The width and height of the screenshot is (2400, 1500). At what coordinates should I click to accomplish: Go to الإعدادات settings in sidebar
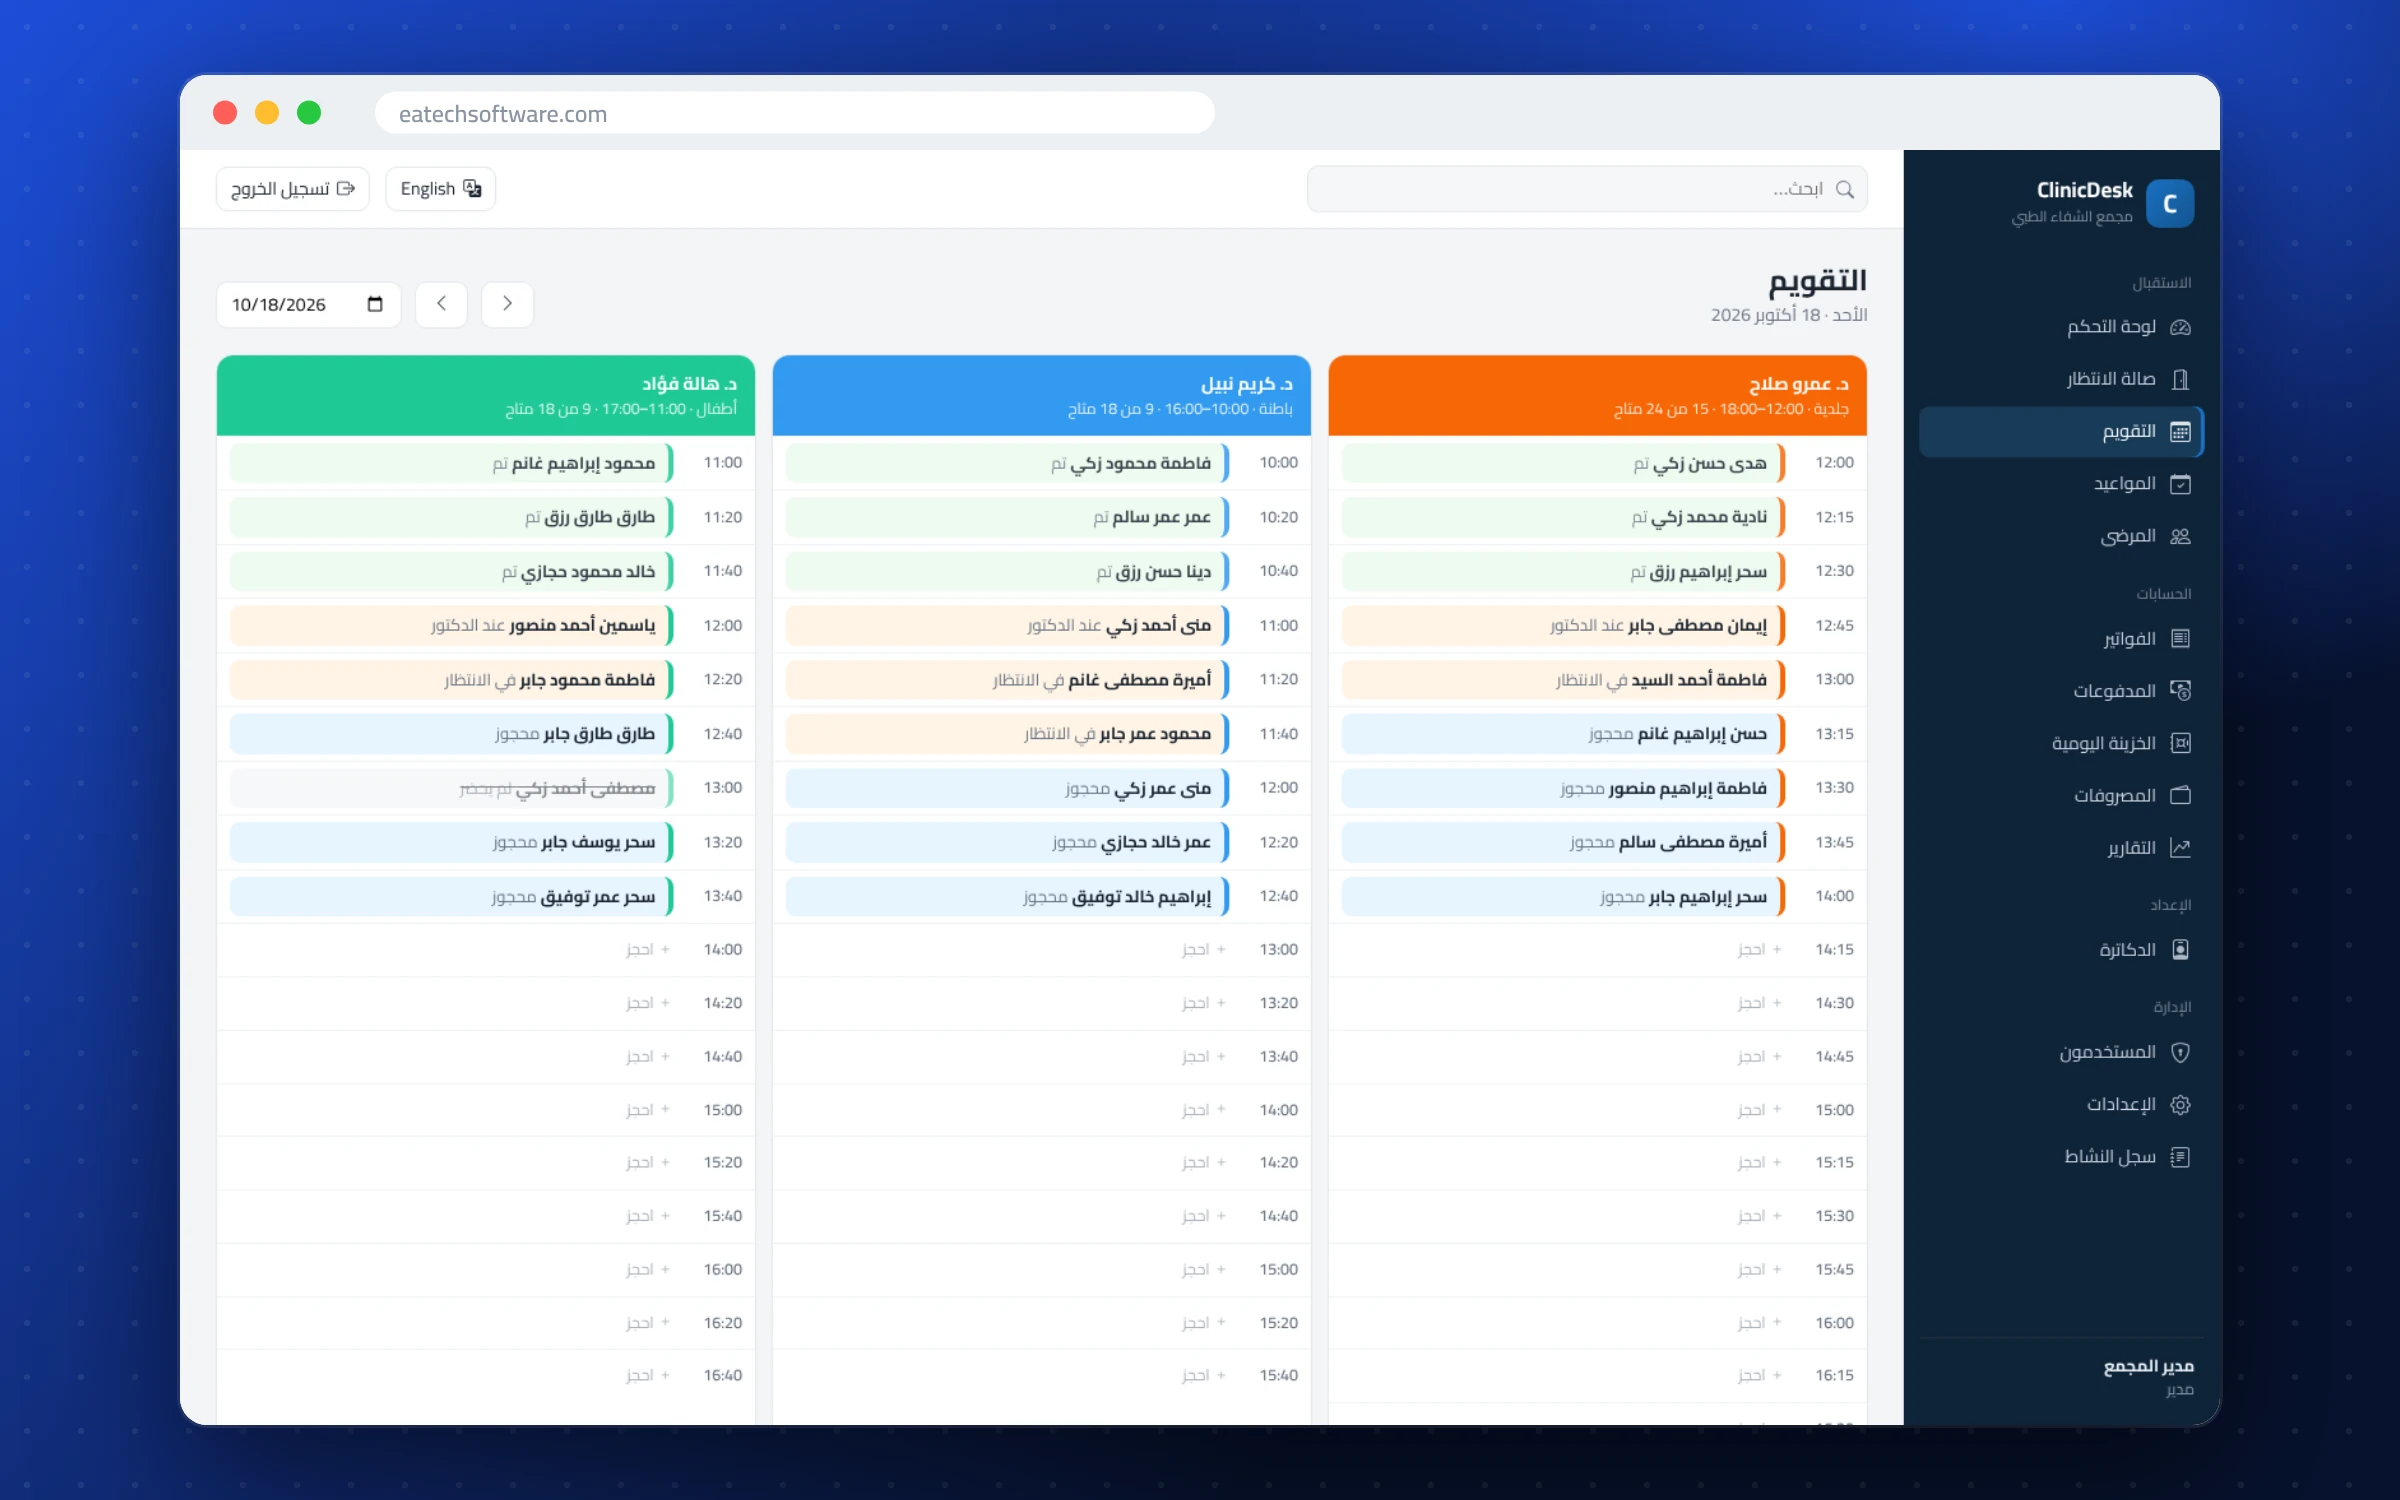(2062, 1104)
